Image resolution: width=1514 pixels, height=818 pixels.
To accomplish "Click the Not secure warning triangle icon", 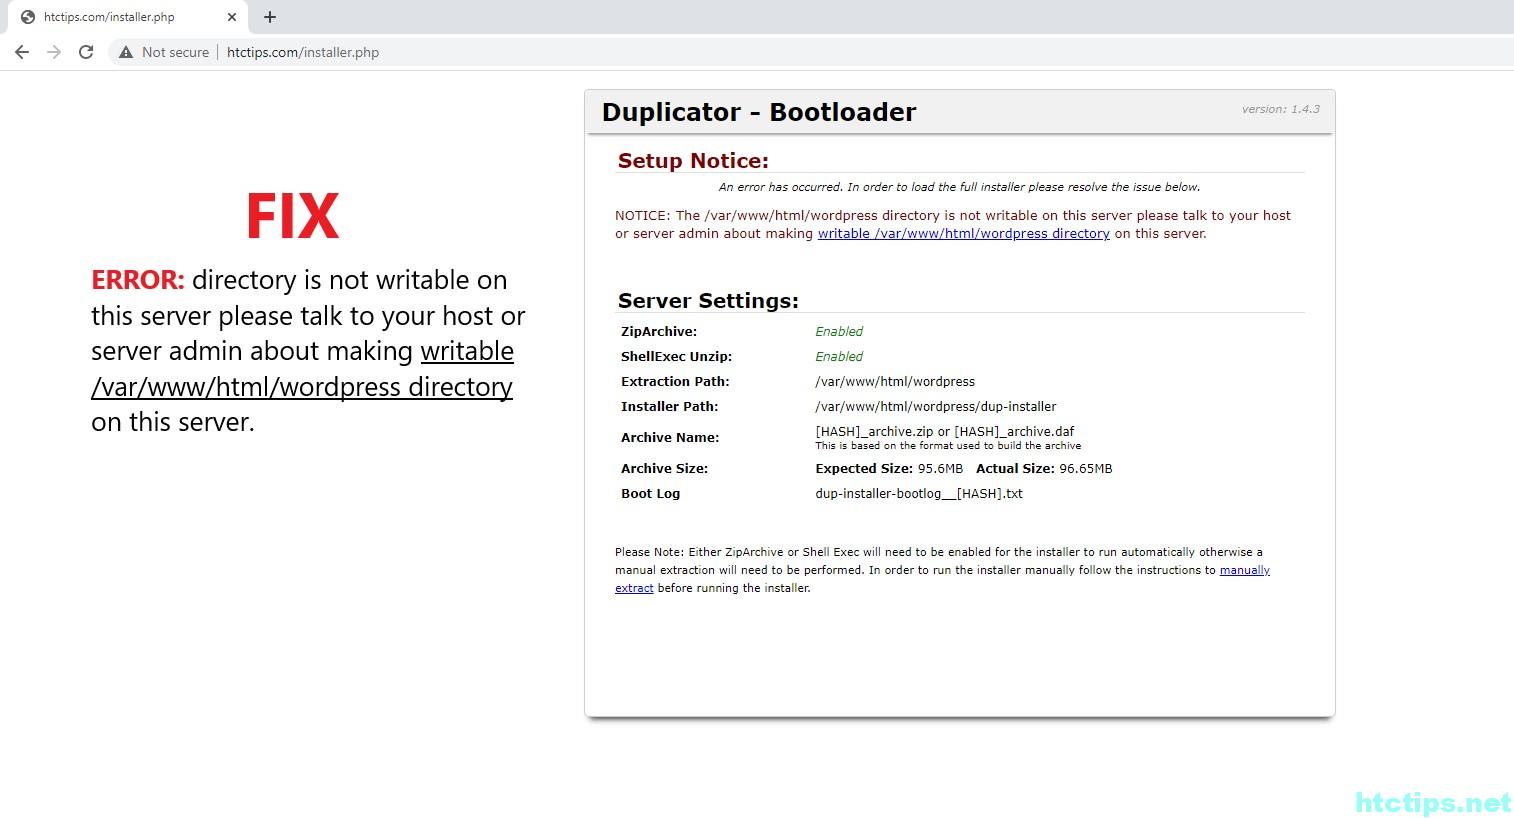I will coord(126,52).
